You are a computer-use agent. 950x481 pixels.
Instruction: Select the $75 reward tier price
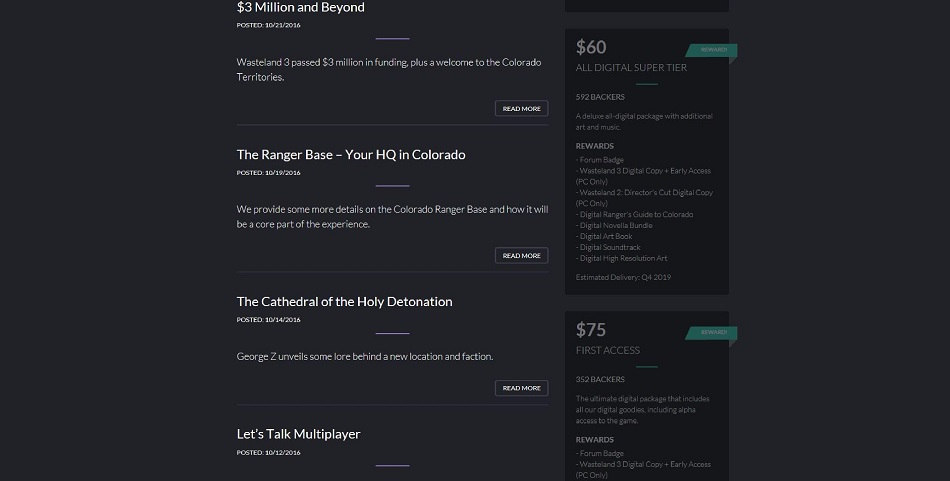(591, 330)
